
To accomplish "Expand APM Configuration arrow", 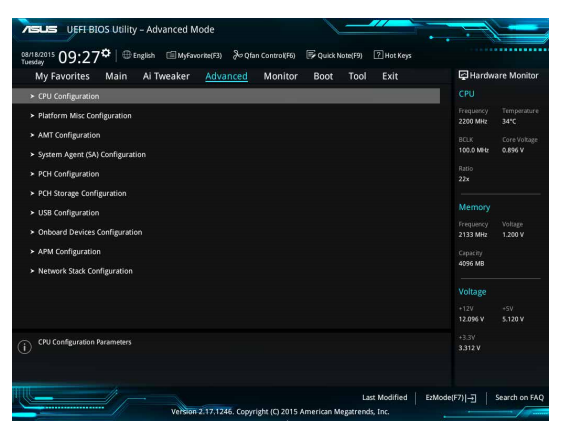I will pos(32,252).
